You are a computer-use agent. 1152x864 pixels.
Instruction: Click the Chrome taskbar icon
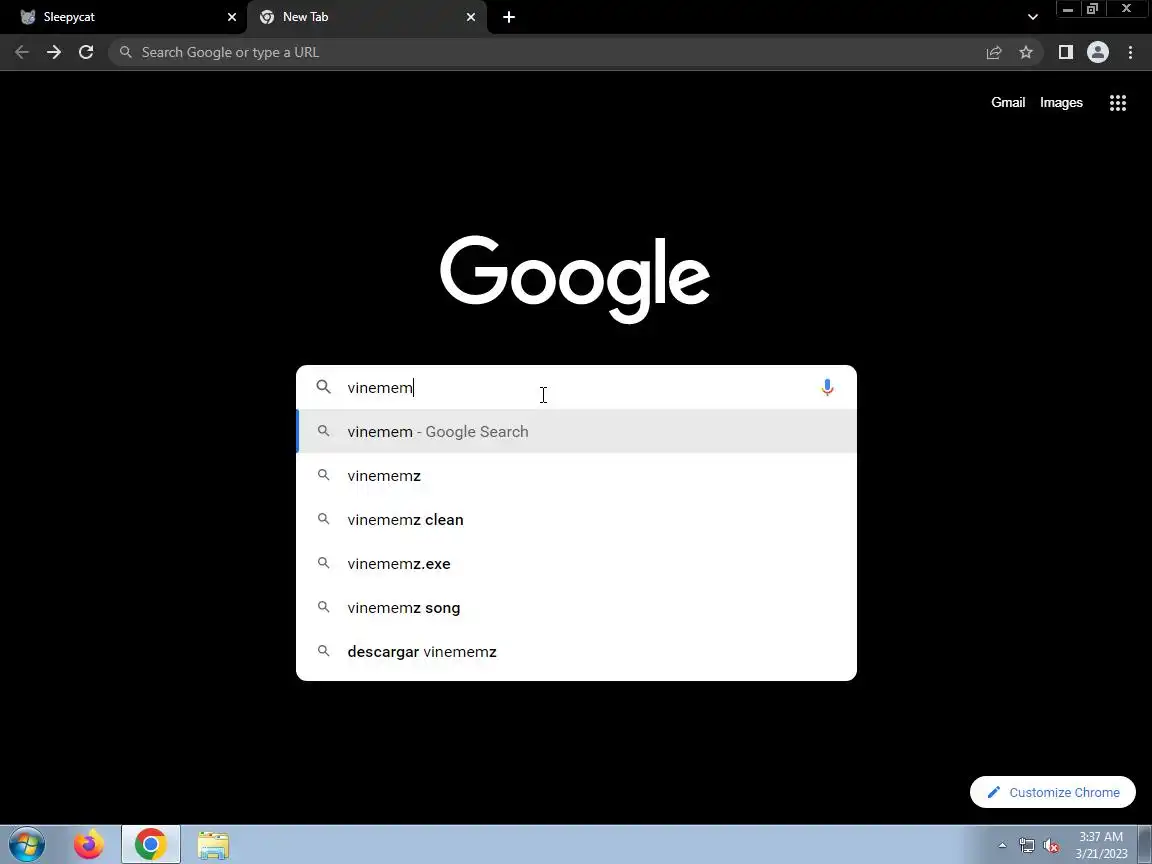pyautogui.click(x=151, y=845)
